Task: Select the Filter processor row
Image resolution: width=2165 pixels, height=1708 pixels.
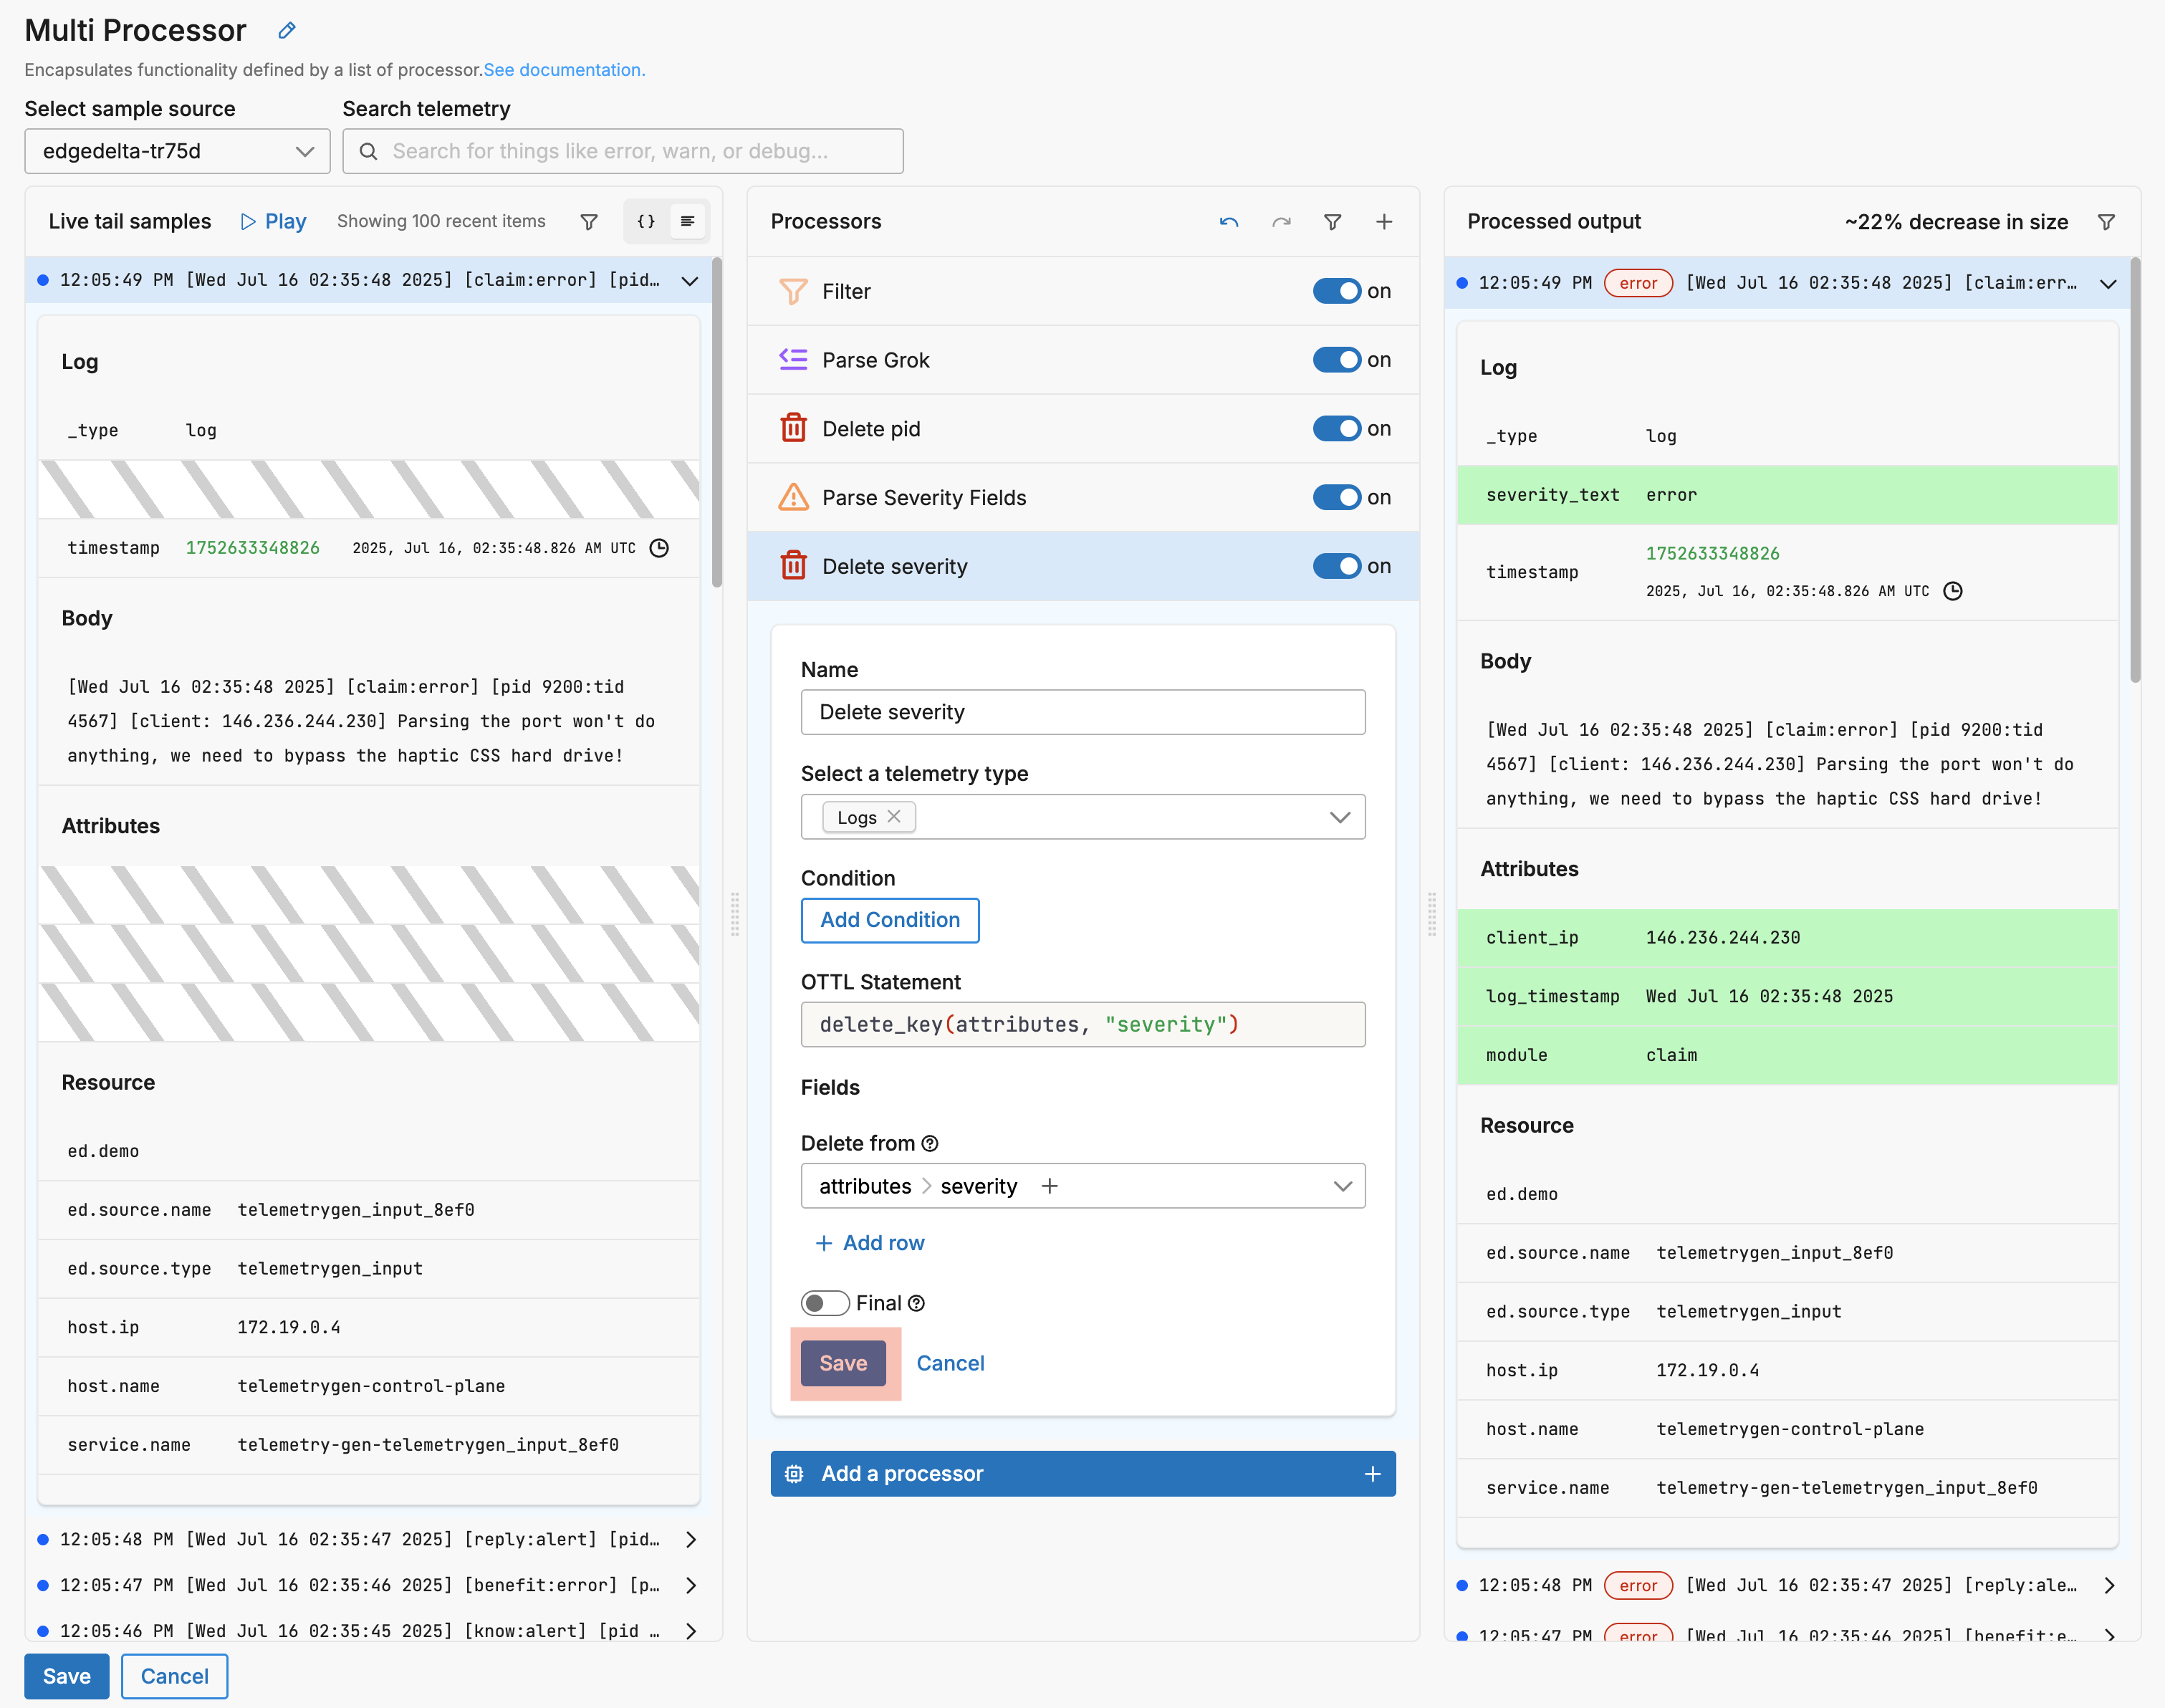Action: click(x=1083, y=291)
